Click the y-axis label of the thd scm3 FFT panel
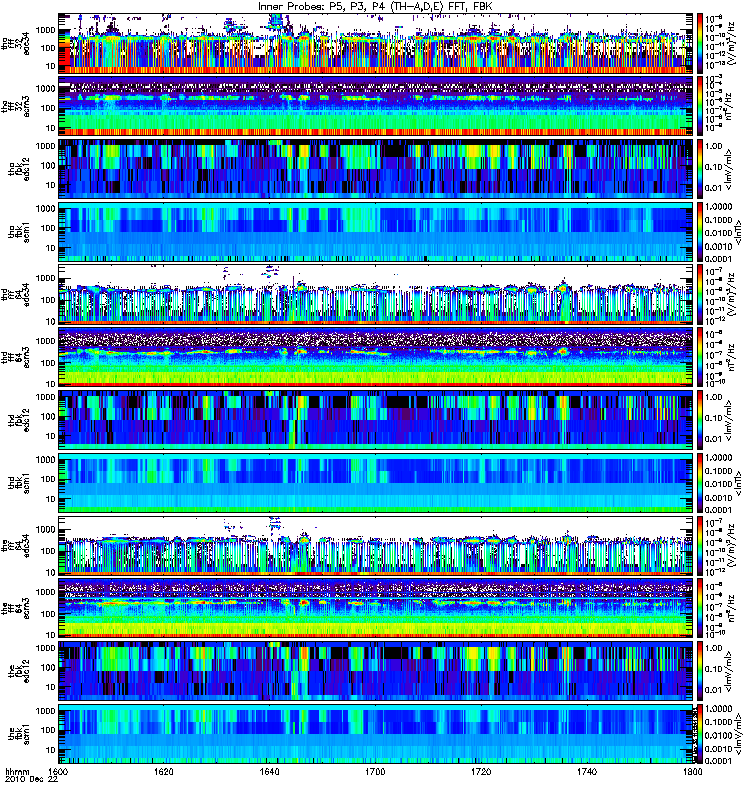This screenshot has height=800, width=750. tap(15, 358)
